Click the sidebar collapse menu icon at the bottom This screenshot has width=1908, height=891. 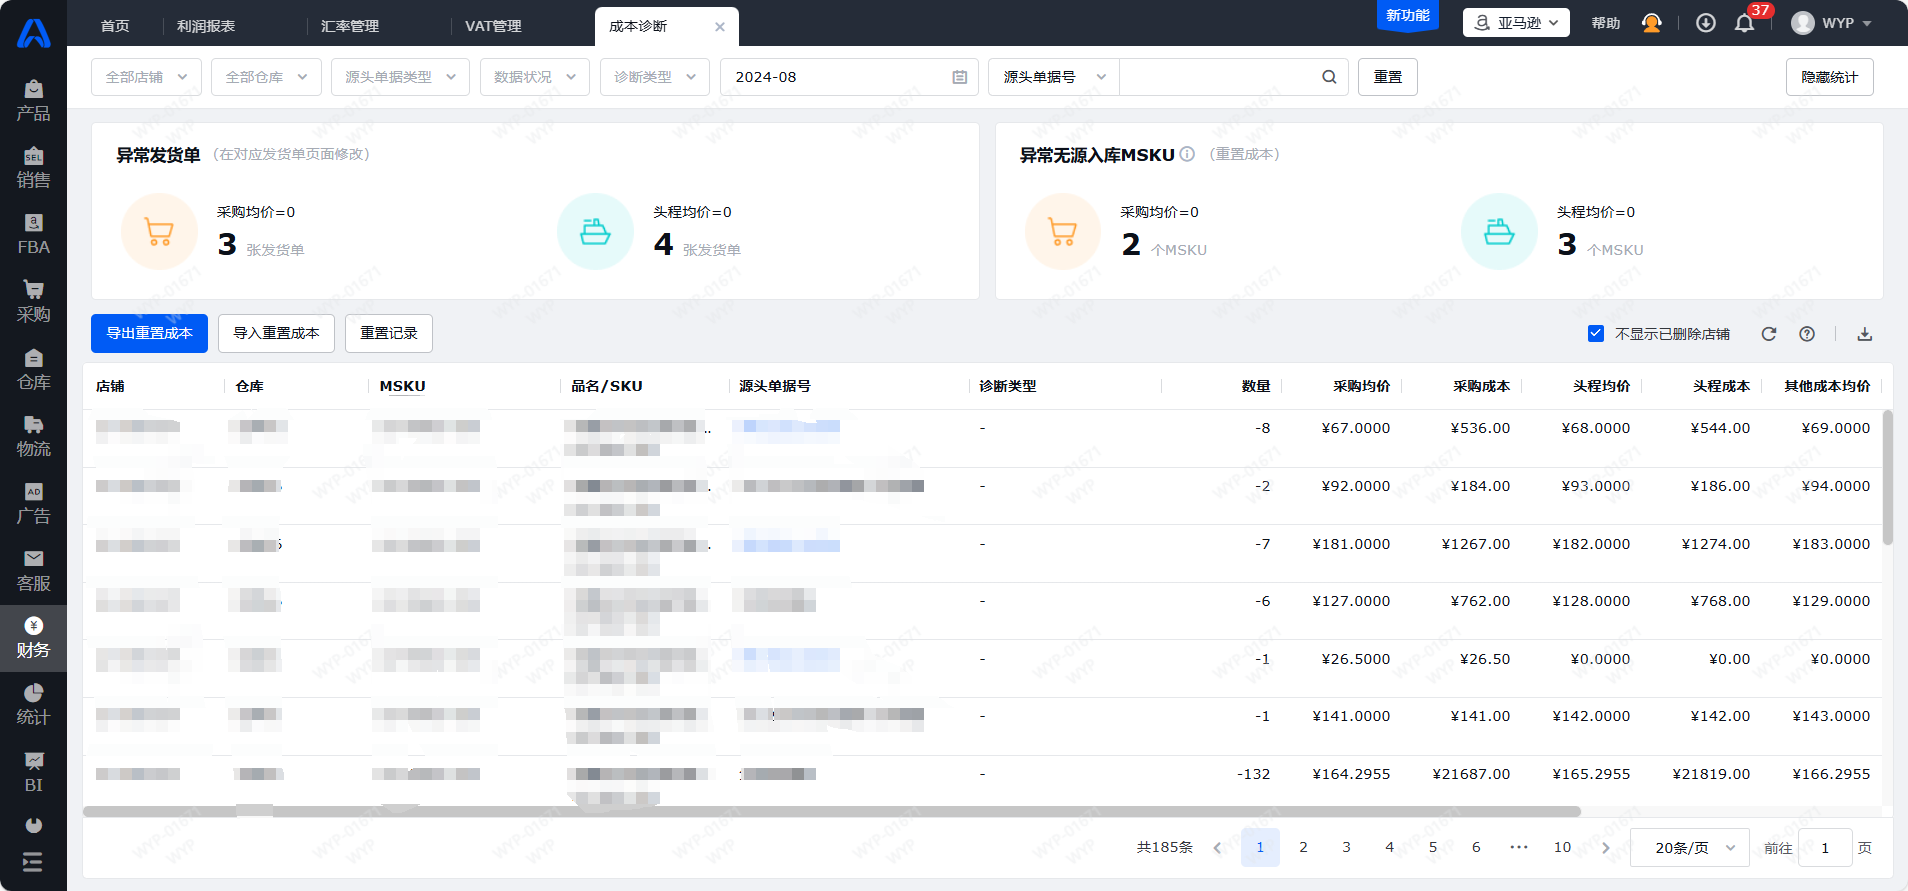[x=33, y=861]
